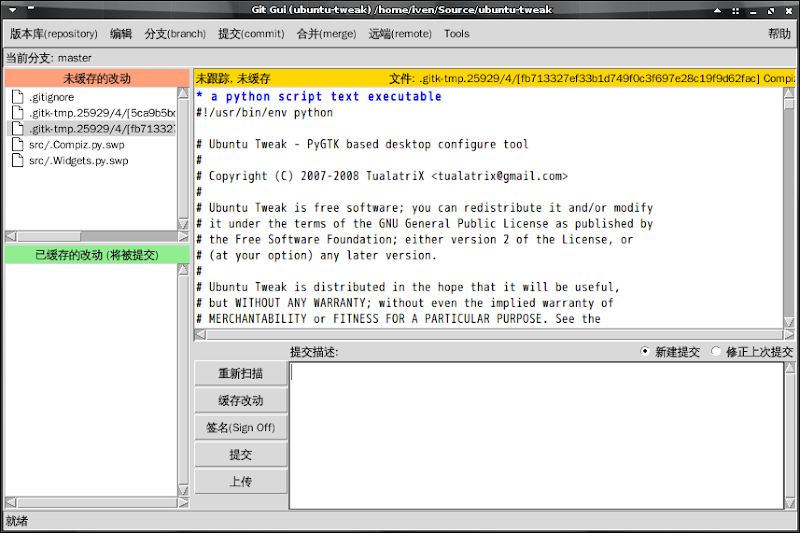This screenshot has width=800, height=533.
Task: Click the unstaged list scroll-up arrow
Action: [x=184, y=93]
